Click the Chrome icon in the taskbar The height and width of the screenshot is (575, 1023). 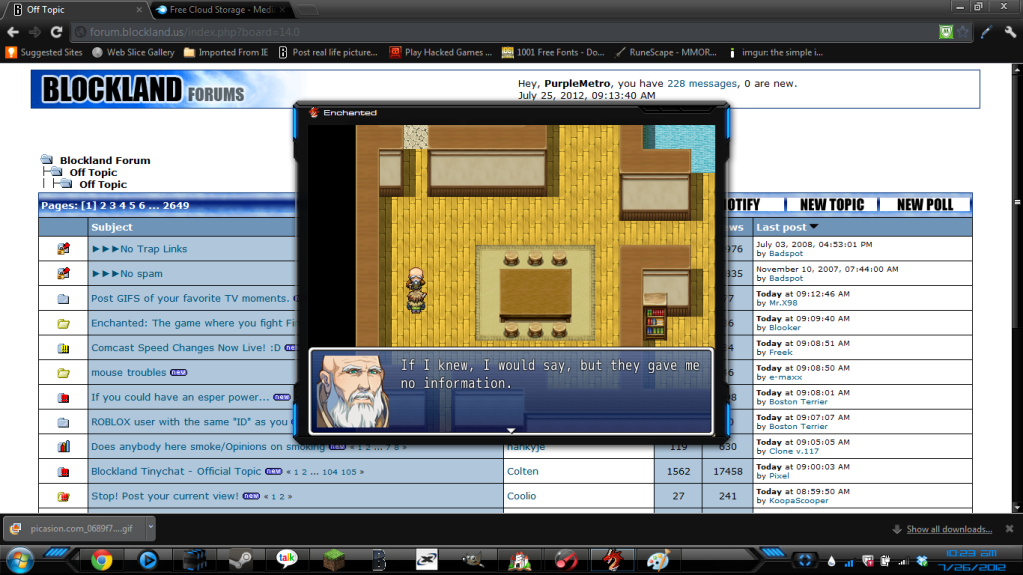(101, 559)
